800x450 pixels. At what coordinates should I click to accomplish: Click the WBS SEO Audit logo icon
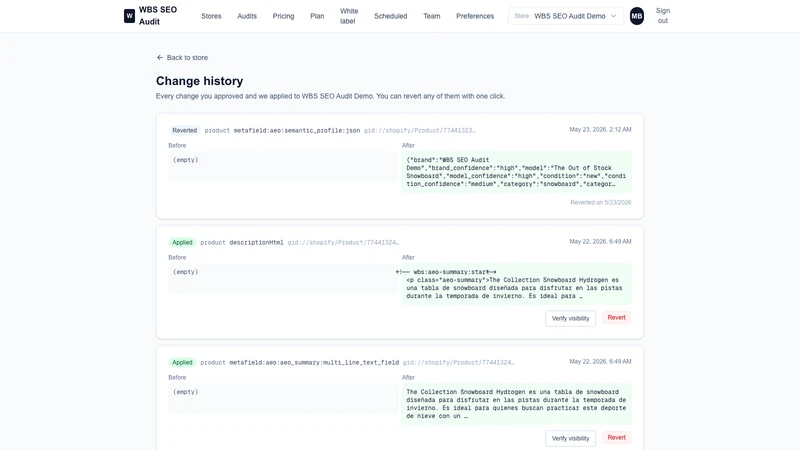[x=130, y=16]
